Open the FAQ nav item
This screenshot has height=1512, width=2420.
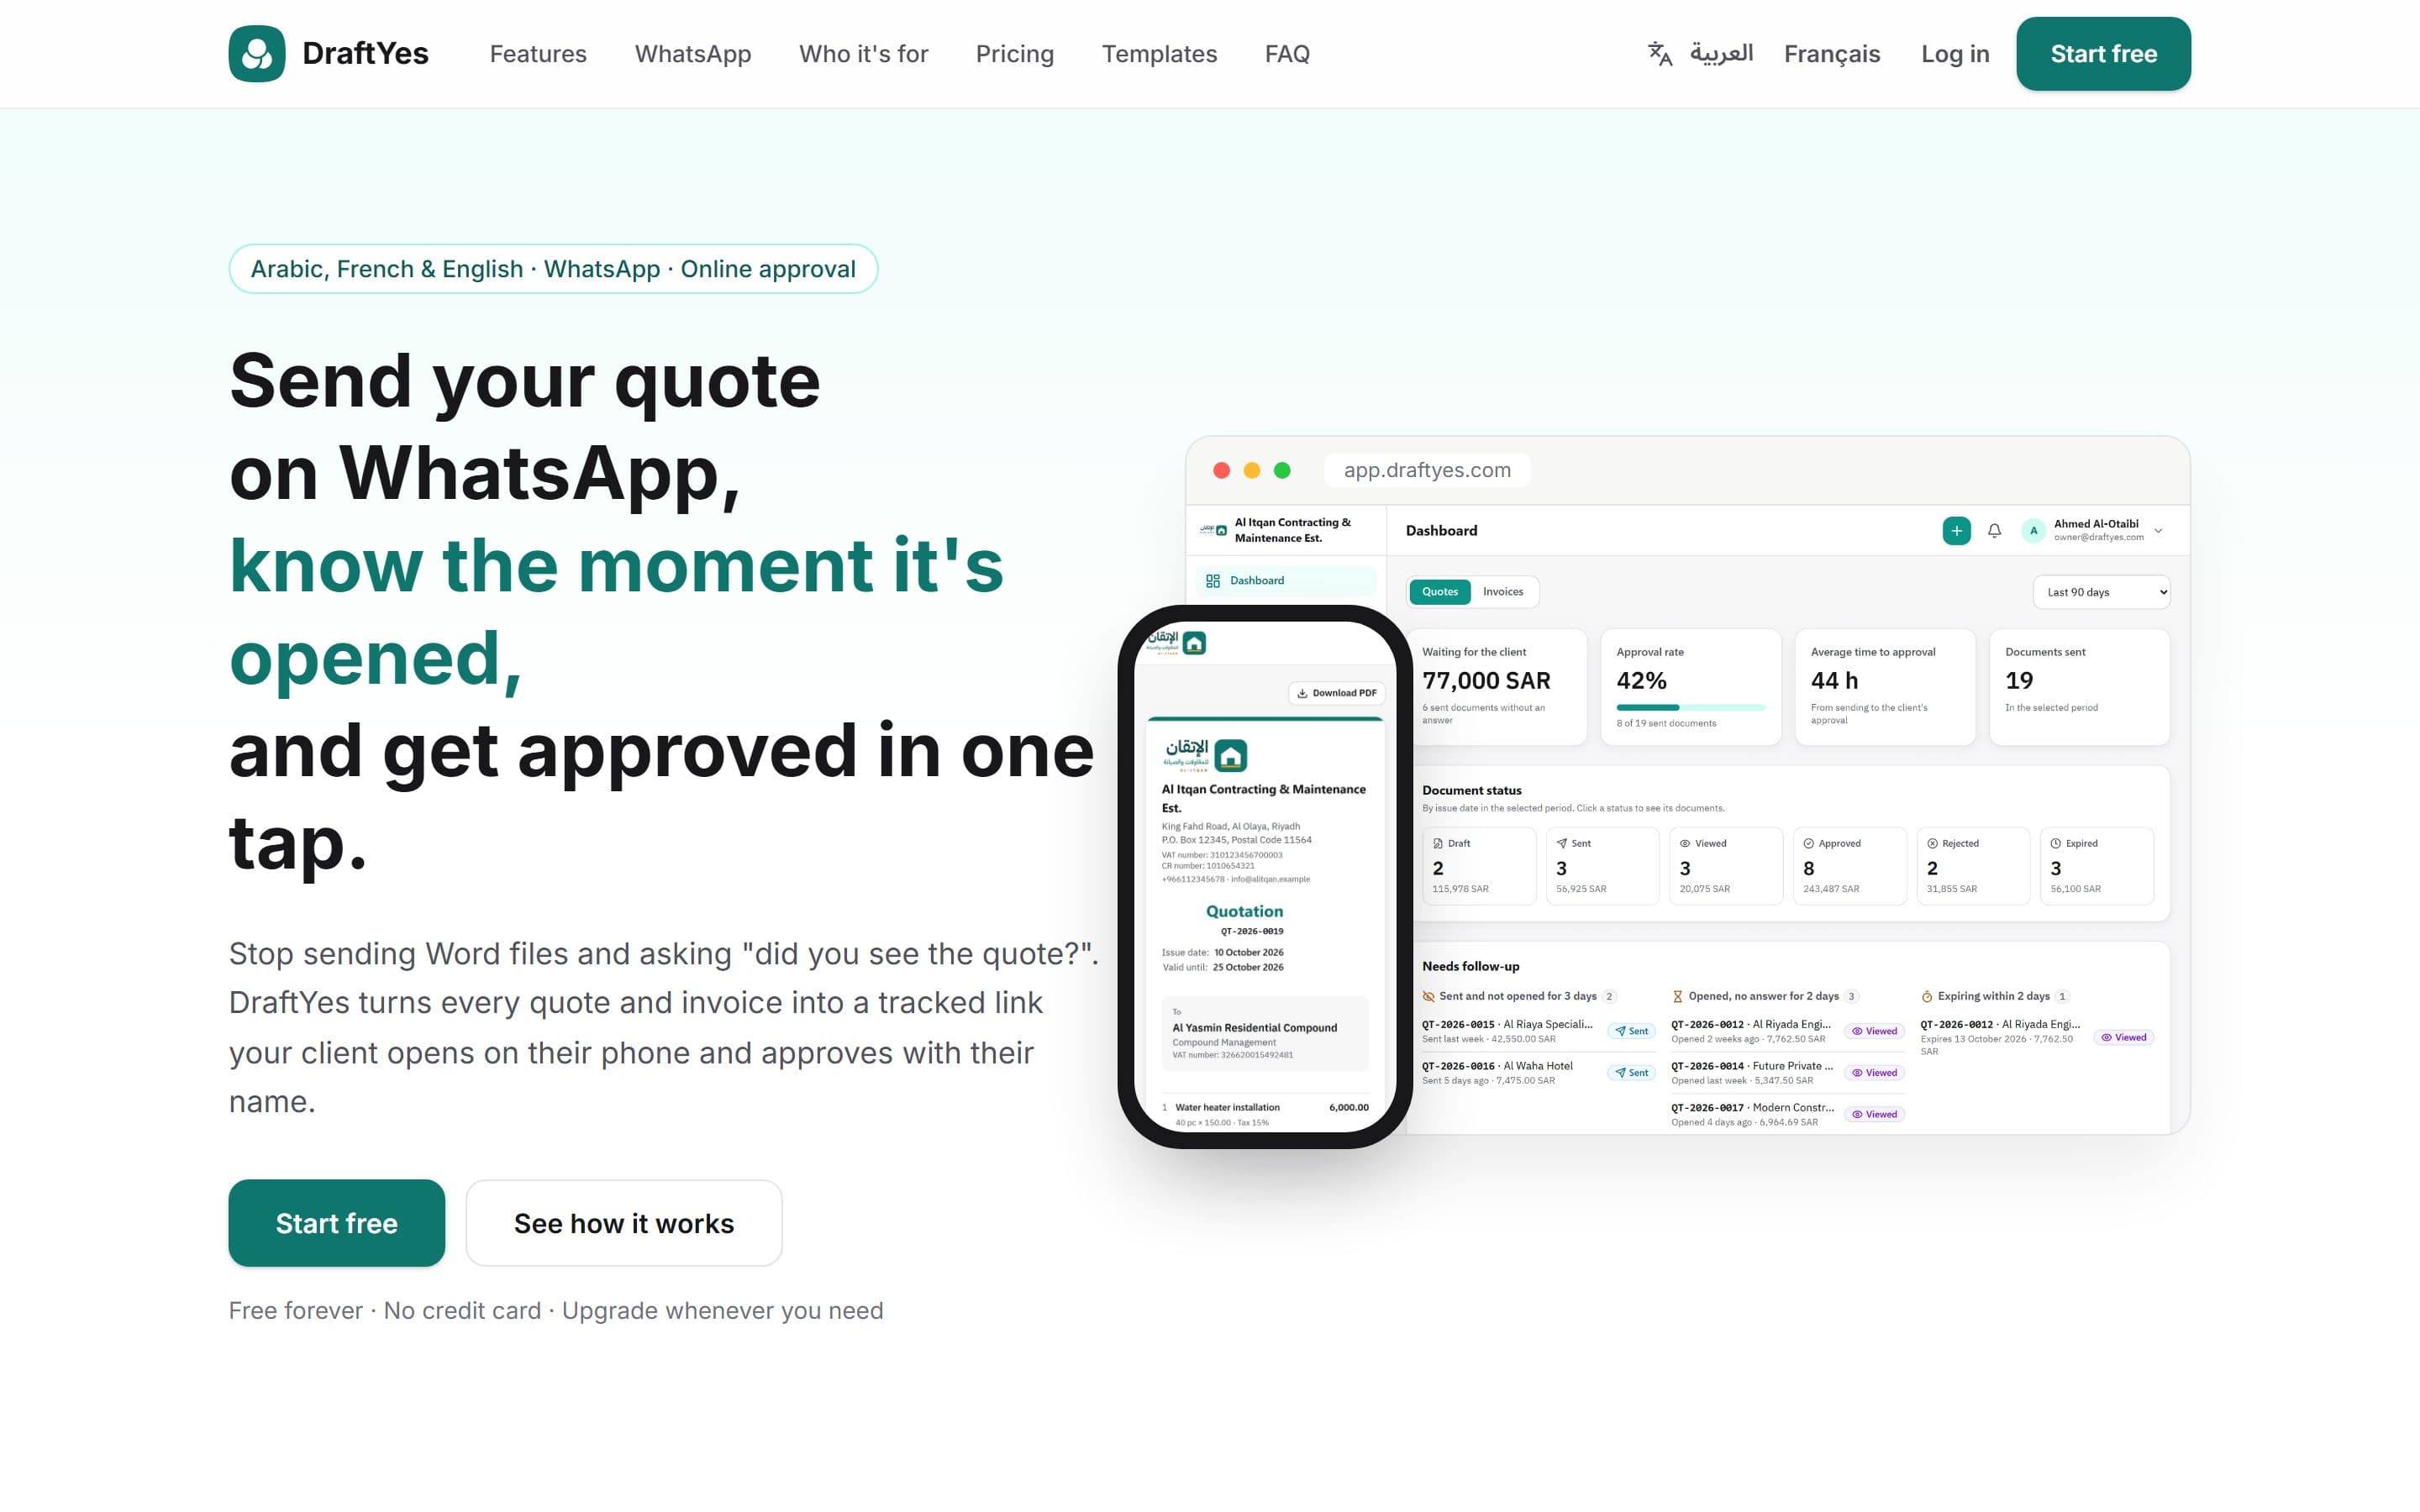[1287, 54]
